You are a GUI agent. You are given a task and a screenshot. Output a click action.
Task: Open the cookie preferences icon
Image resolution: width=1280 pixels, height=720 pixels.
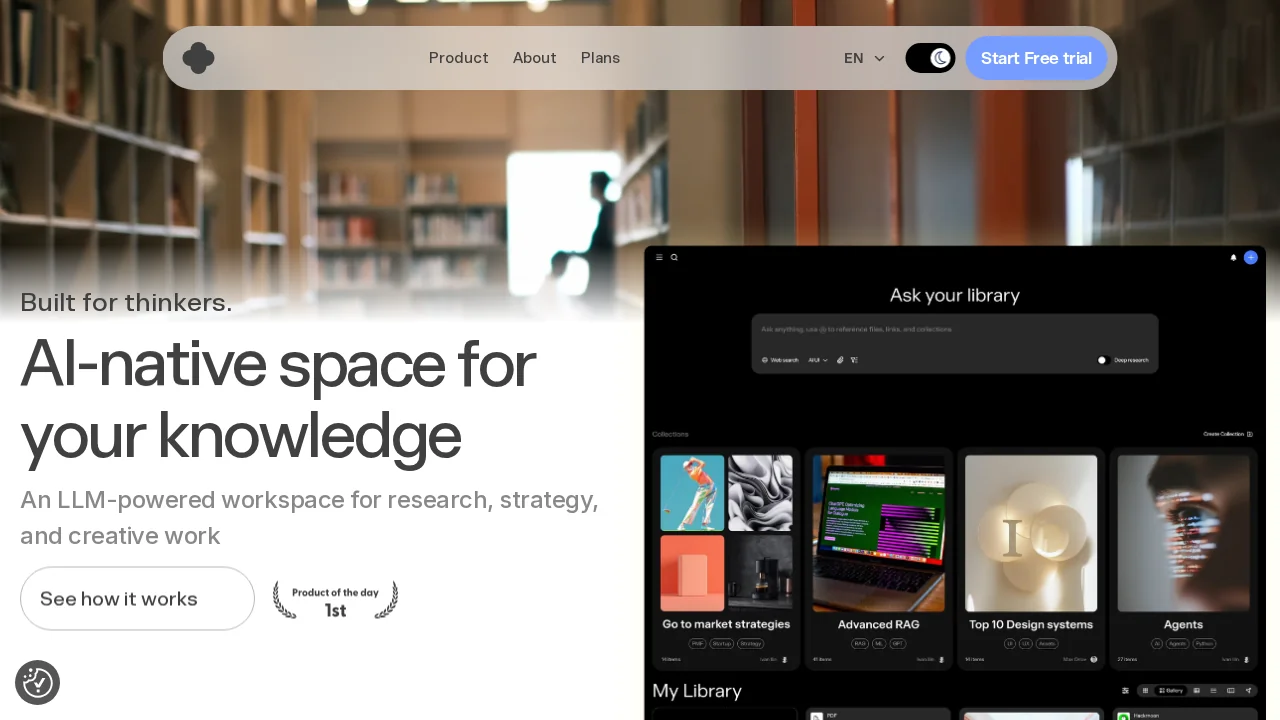[38, 683]
